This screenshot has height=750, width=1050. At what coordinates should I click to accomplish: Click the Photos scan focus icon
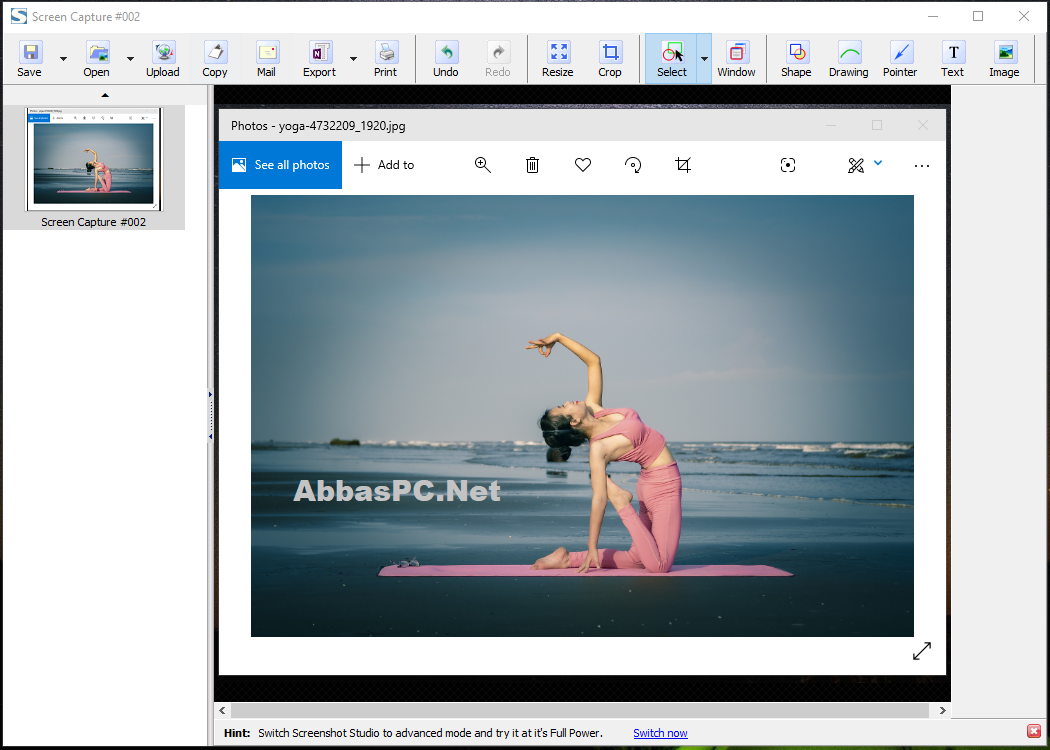pos(788,165)
